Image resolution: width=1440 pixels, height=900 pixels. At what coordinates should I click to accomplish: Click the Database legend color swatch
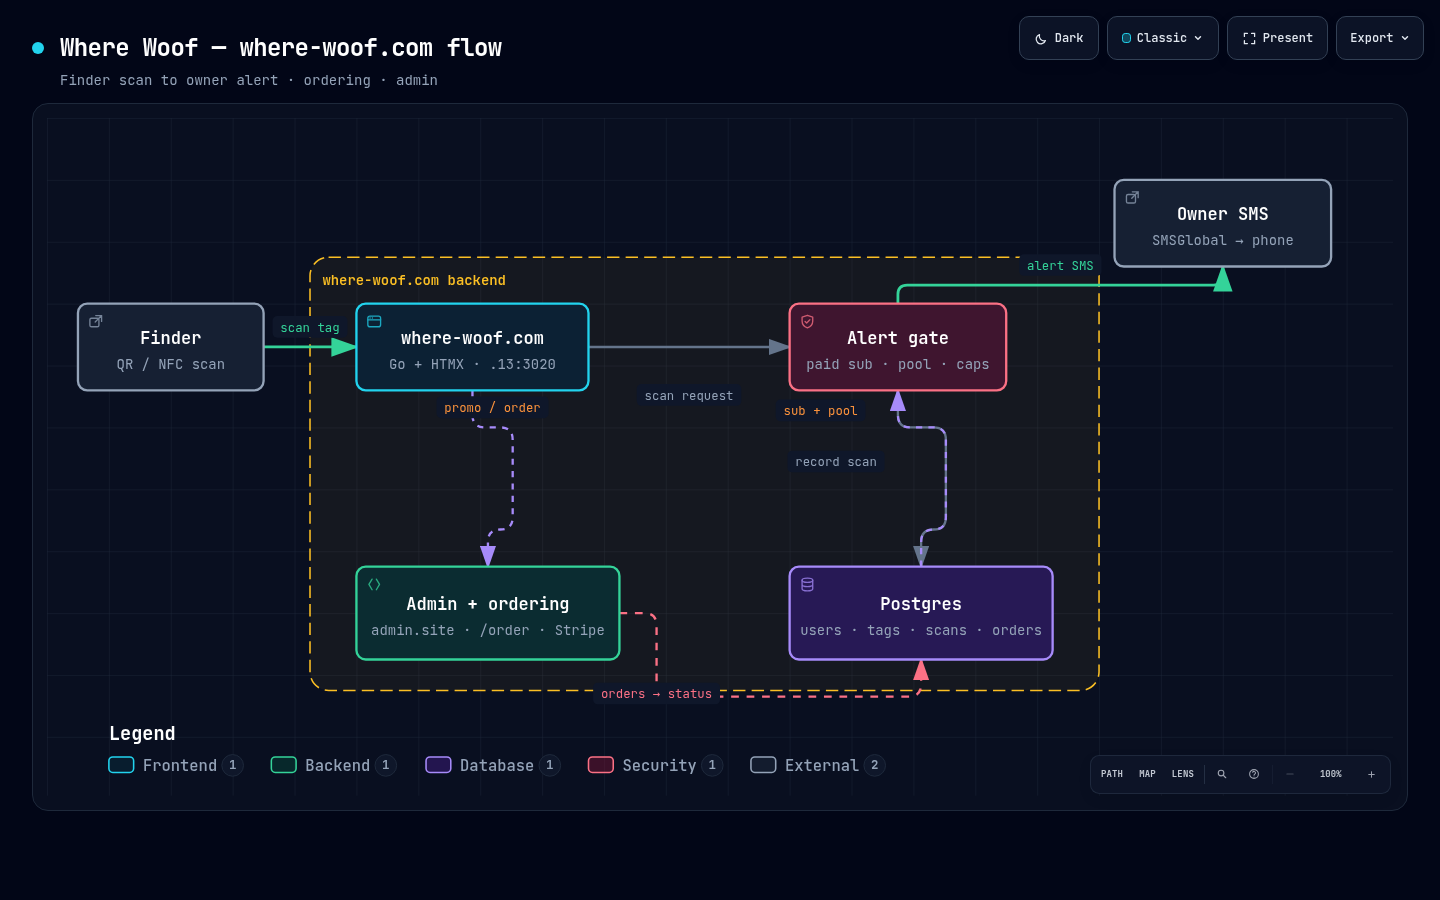[438, 765]
